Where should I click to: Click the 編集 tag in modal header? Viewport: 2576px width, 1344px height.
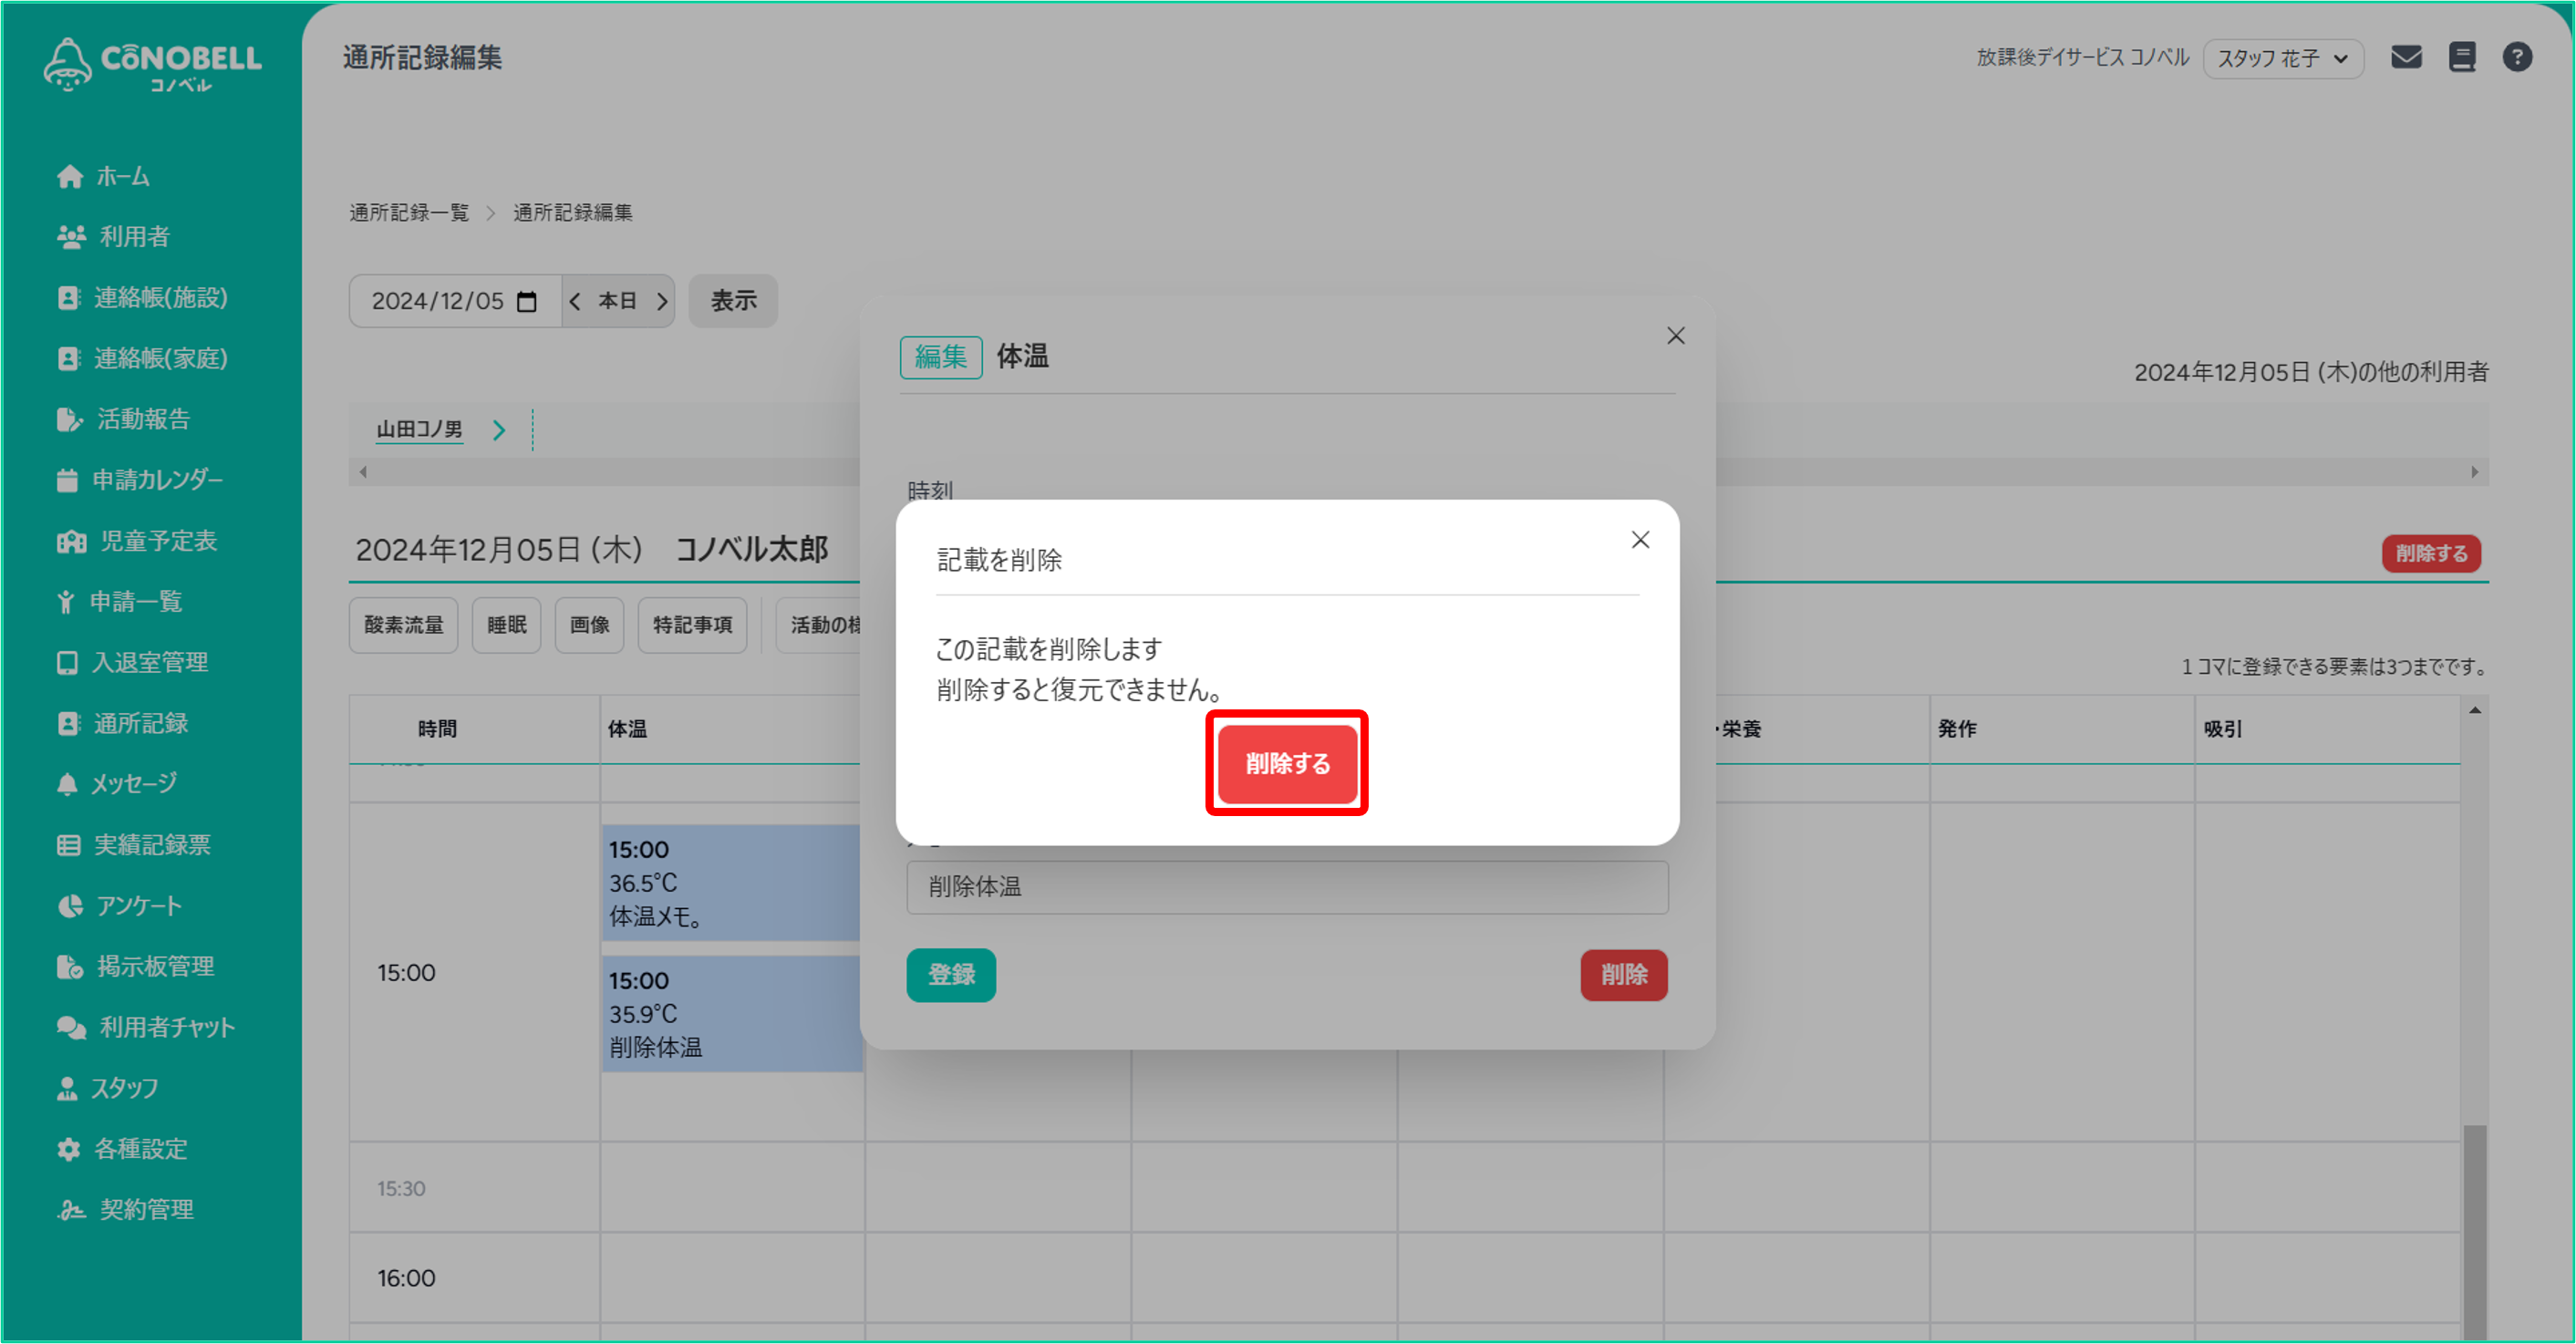click(x=941, y=357)
